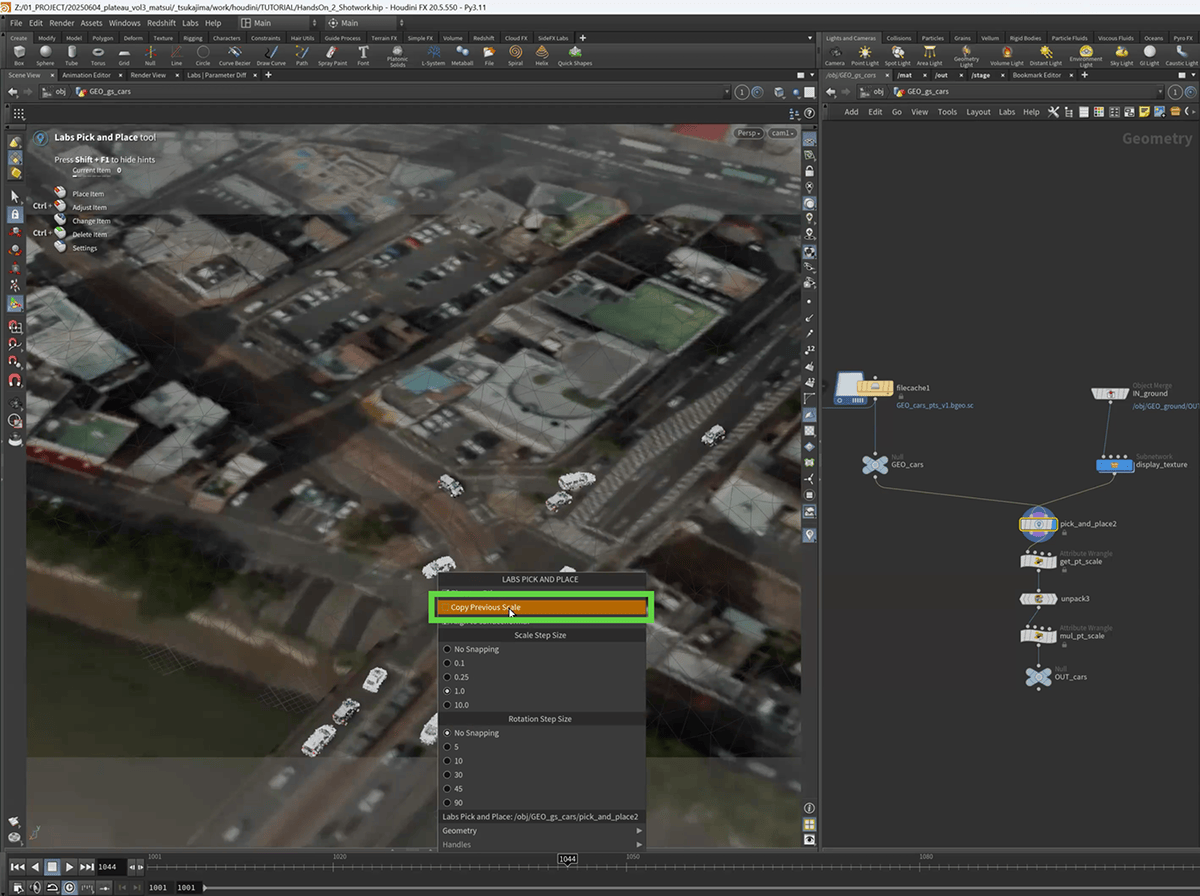1200x896 pixels.
Task: Choose No Snapping for scale step
Action: 475,649
